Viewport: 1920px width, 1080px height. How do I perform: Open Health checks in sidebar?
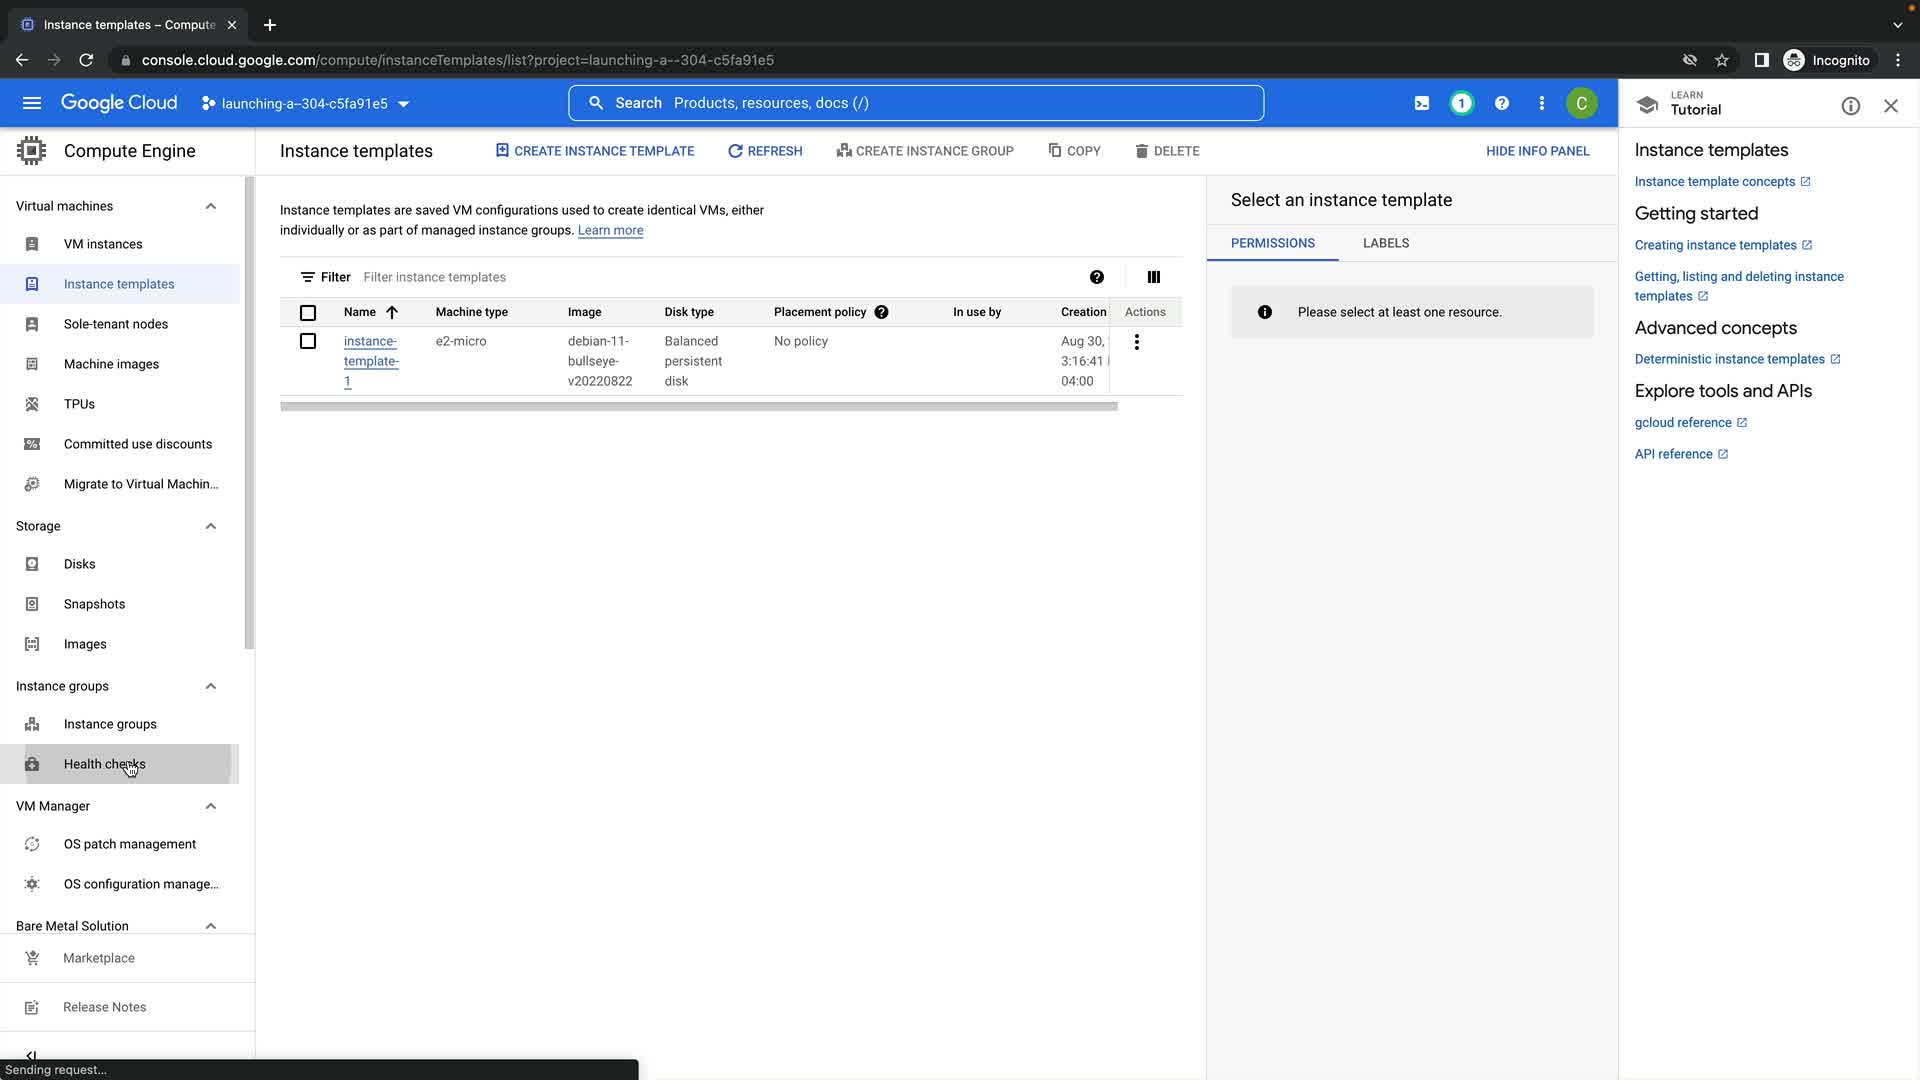(104, 764)
